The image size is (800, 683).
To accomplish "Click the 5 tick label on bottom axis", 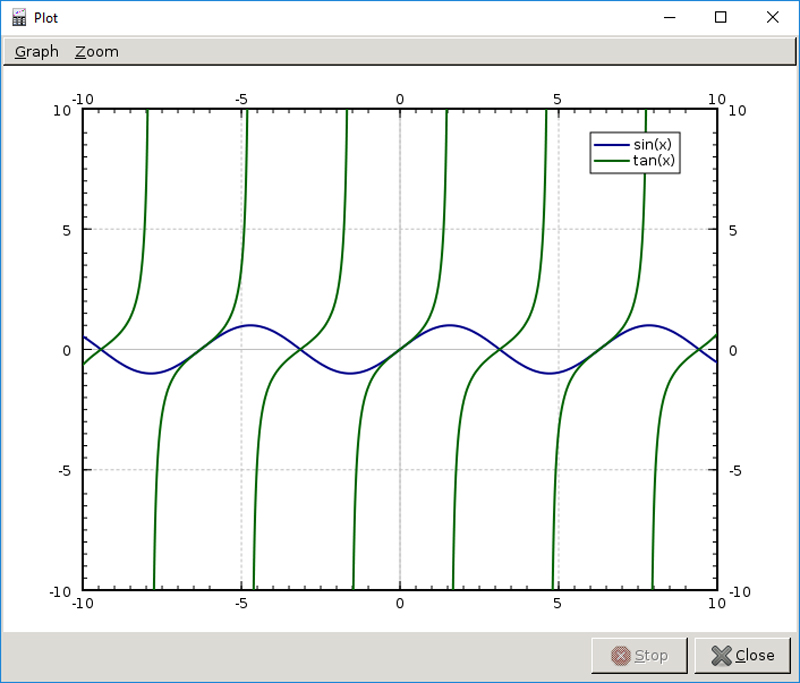I will [558, 603].
